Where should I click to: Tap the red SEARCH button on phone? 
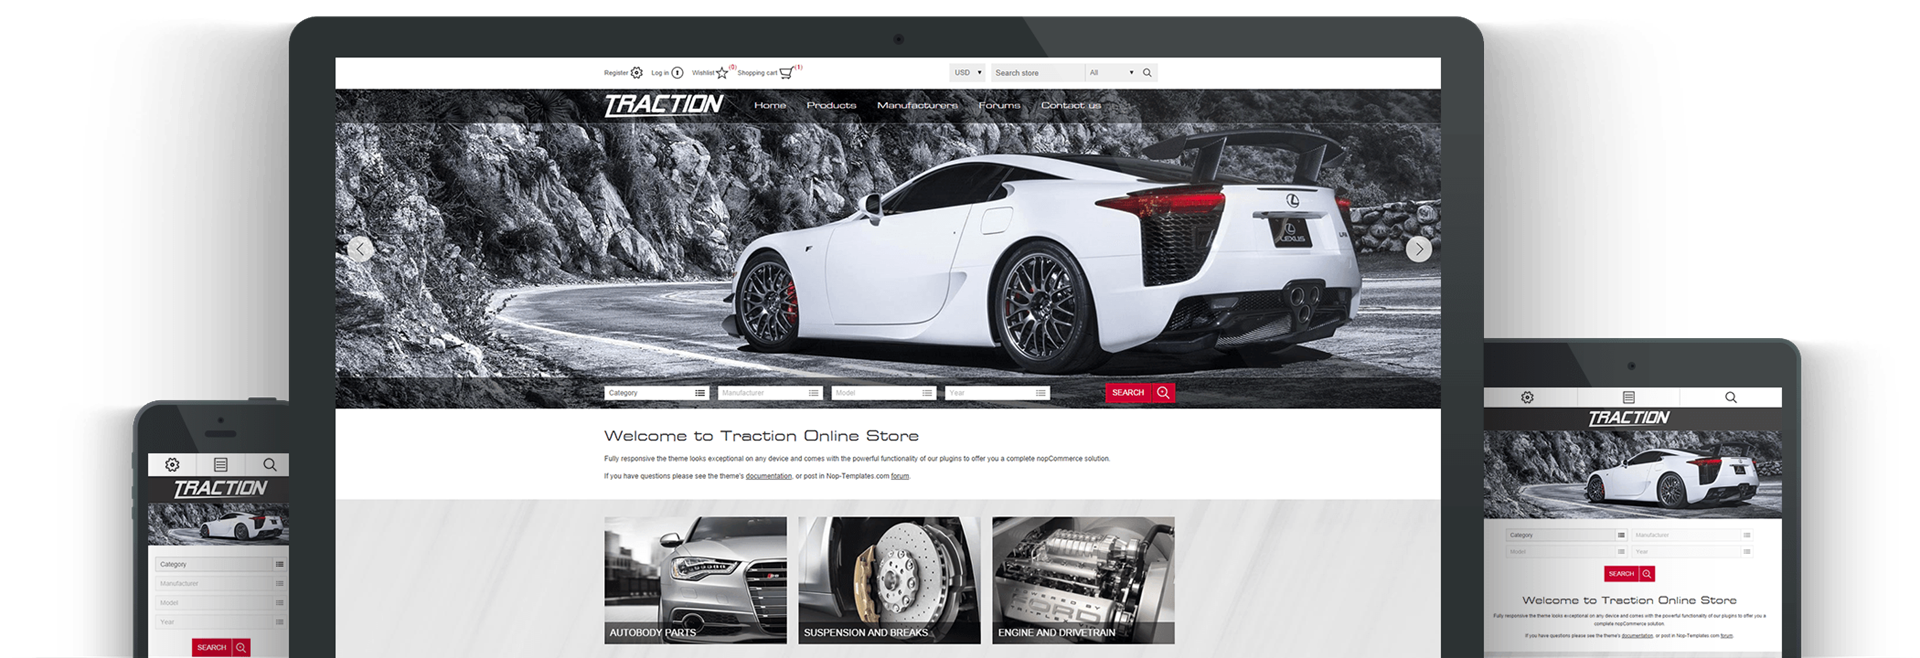pos(221,648)
